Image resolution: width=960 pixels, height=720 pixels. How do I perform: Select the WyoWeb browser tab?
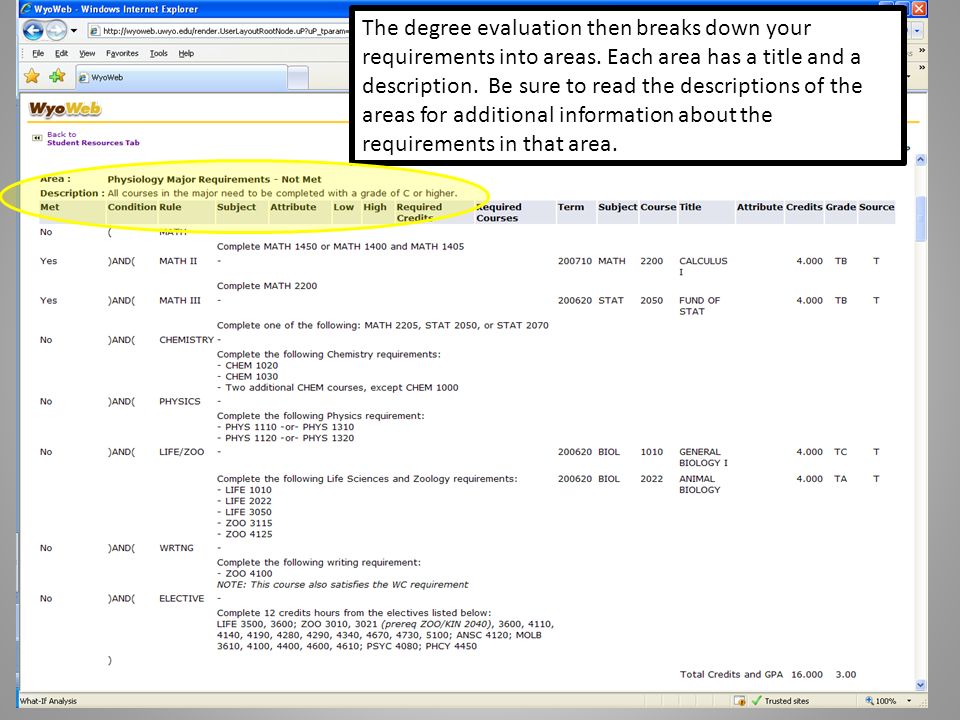coord(181,78)
